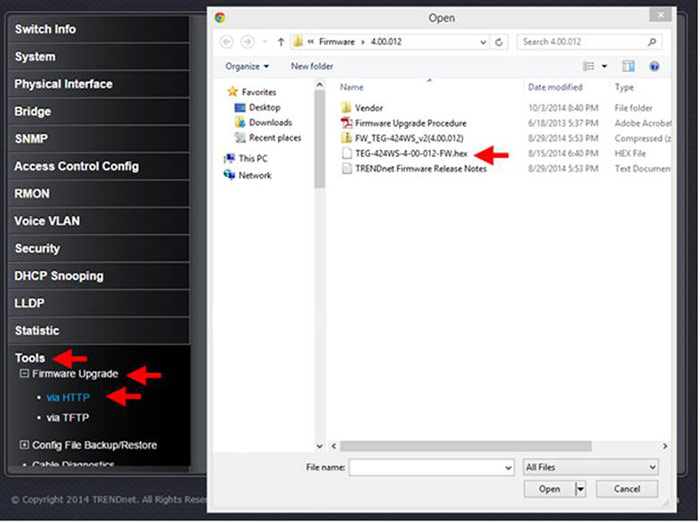Open the help question mark icon
Screen dimensions: 700x523
coord(654,66)
